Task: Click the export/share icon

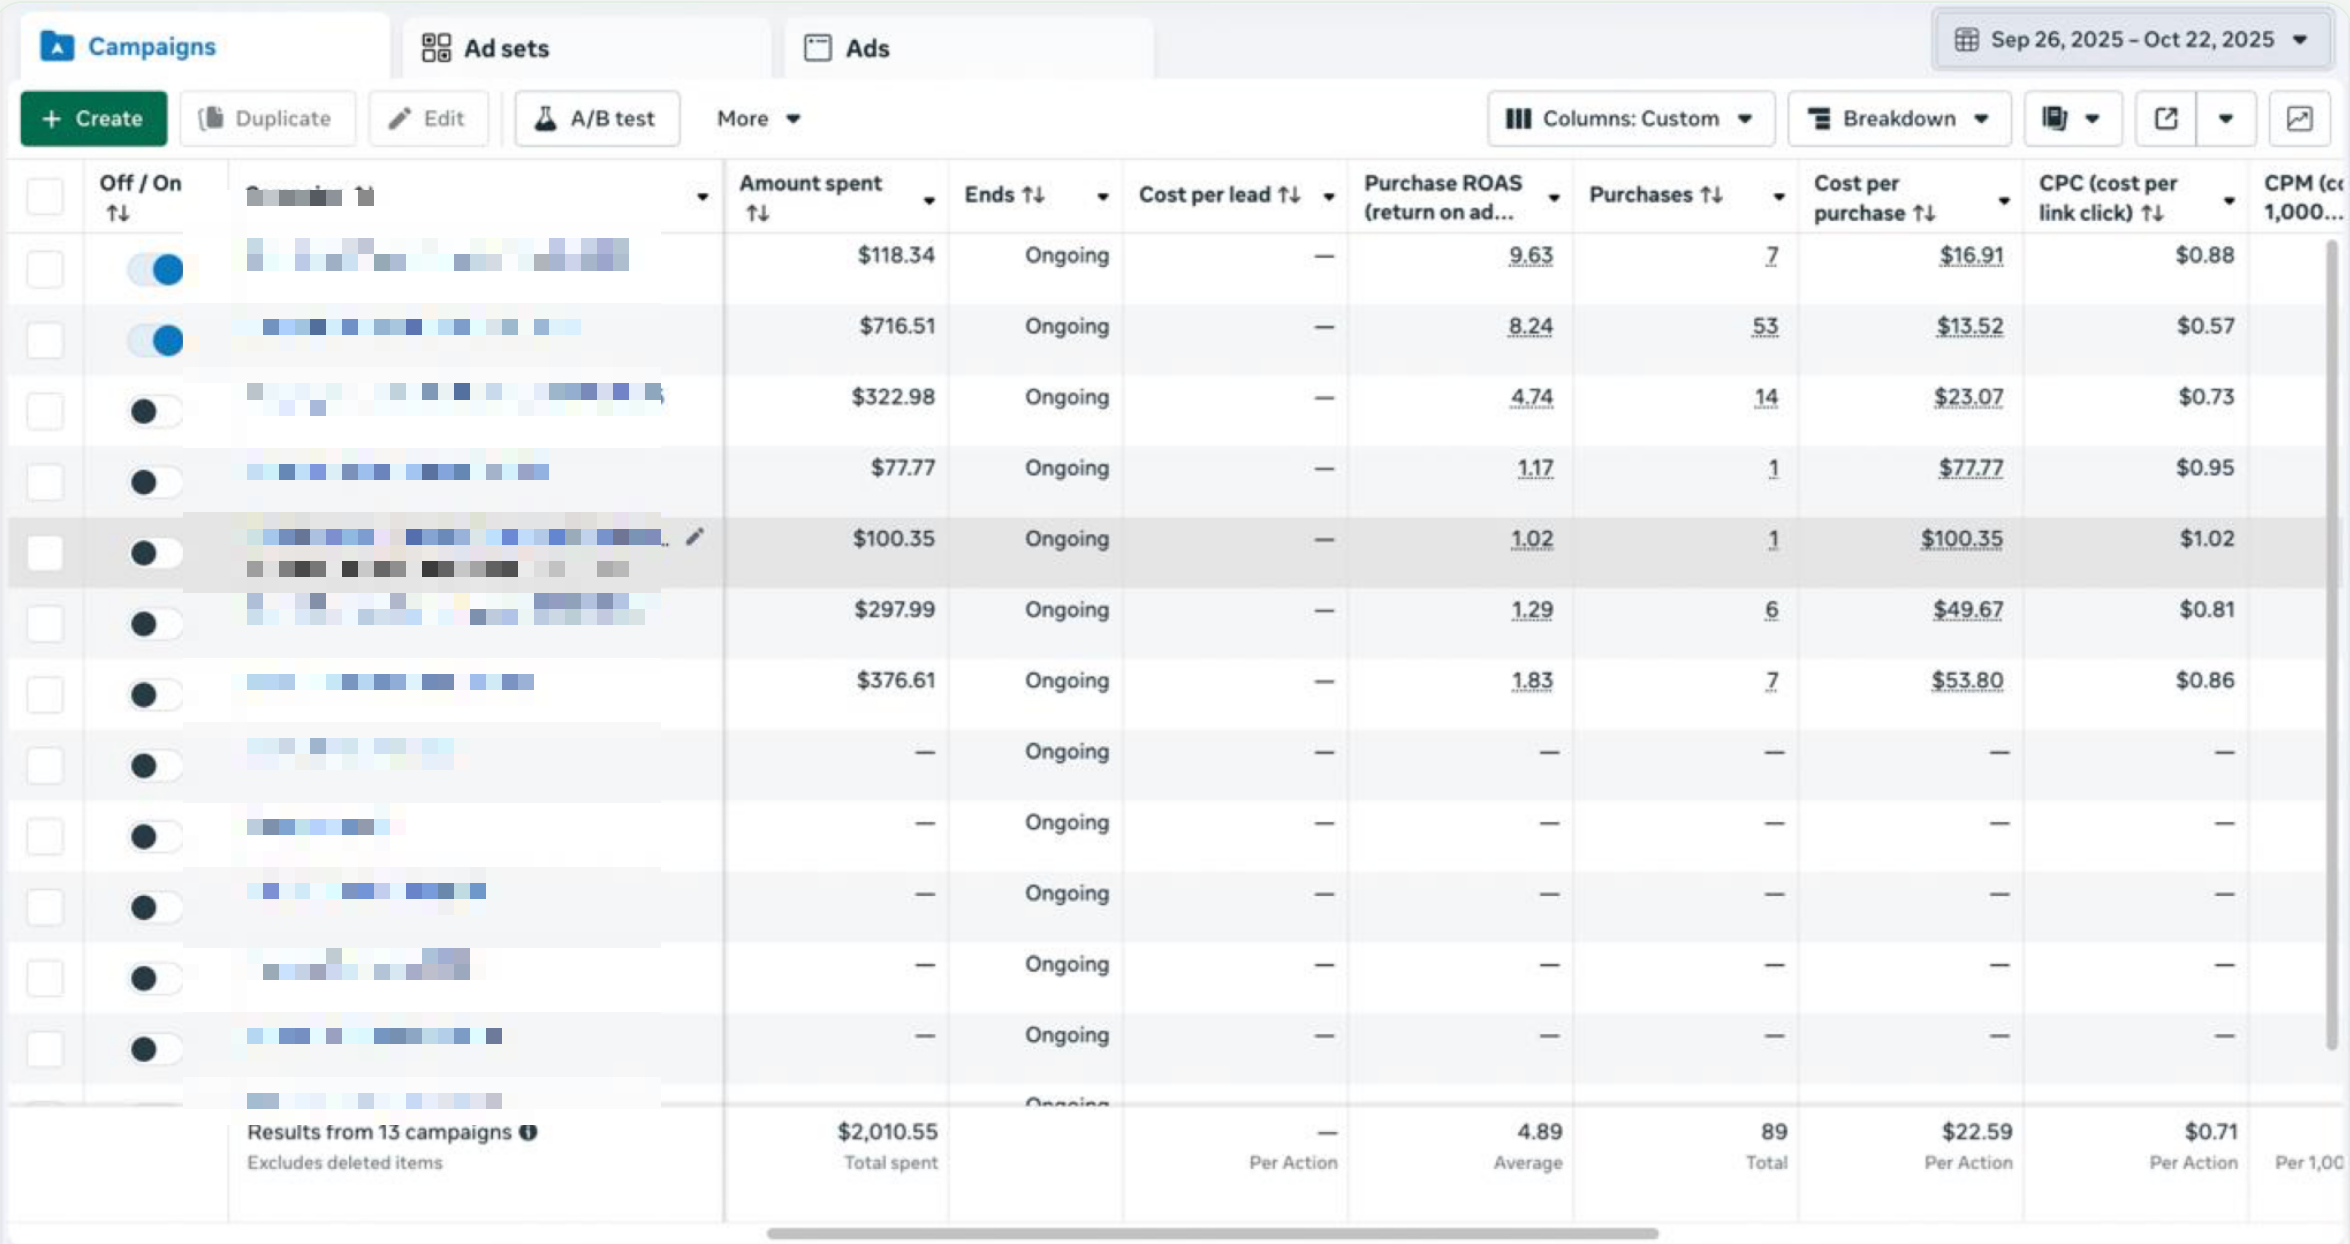Action: coord(2166,118)
